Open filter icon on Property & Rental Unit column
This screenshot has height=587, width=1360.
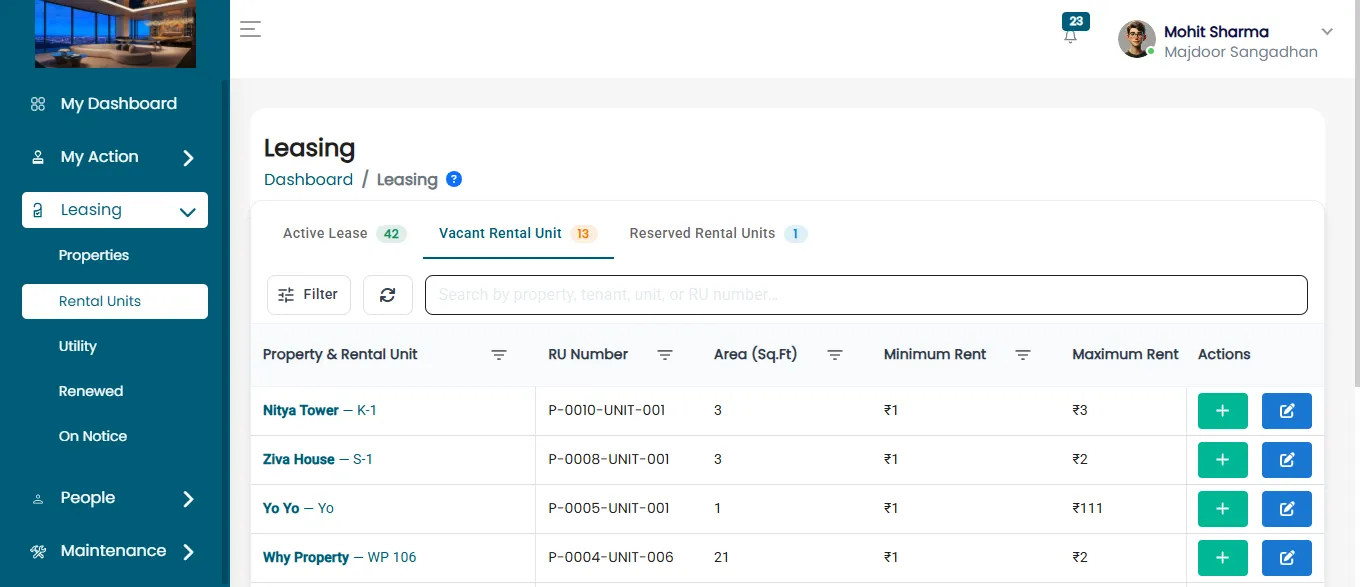(499, 355)
